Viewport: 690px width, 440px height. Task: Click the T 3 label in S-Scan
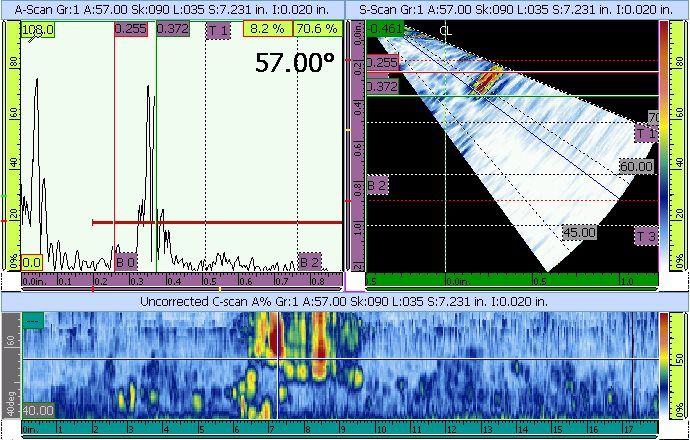tap(646, 237)
